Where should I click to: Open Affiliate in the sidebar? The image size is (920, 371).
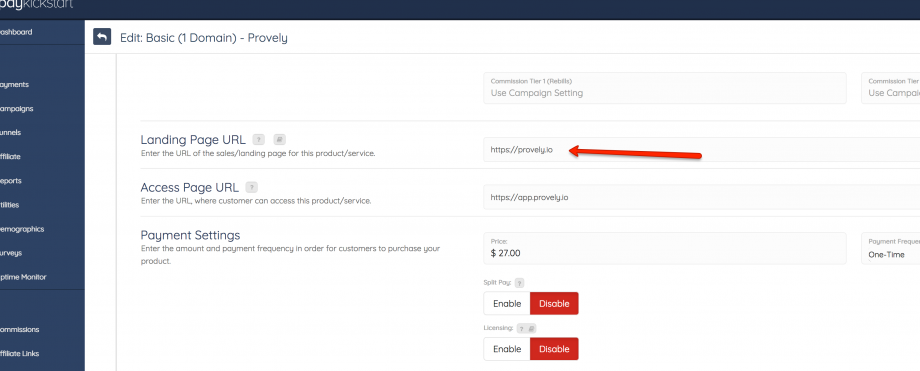pyautogui.click(x=11, y=157)
